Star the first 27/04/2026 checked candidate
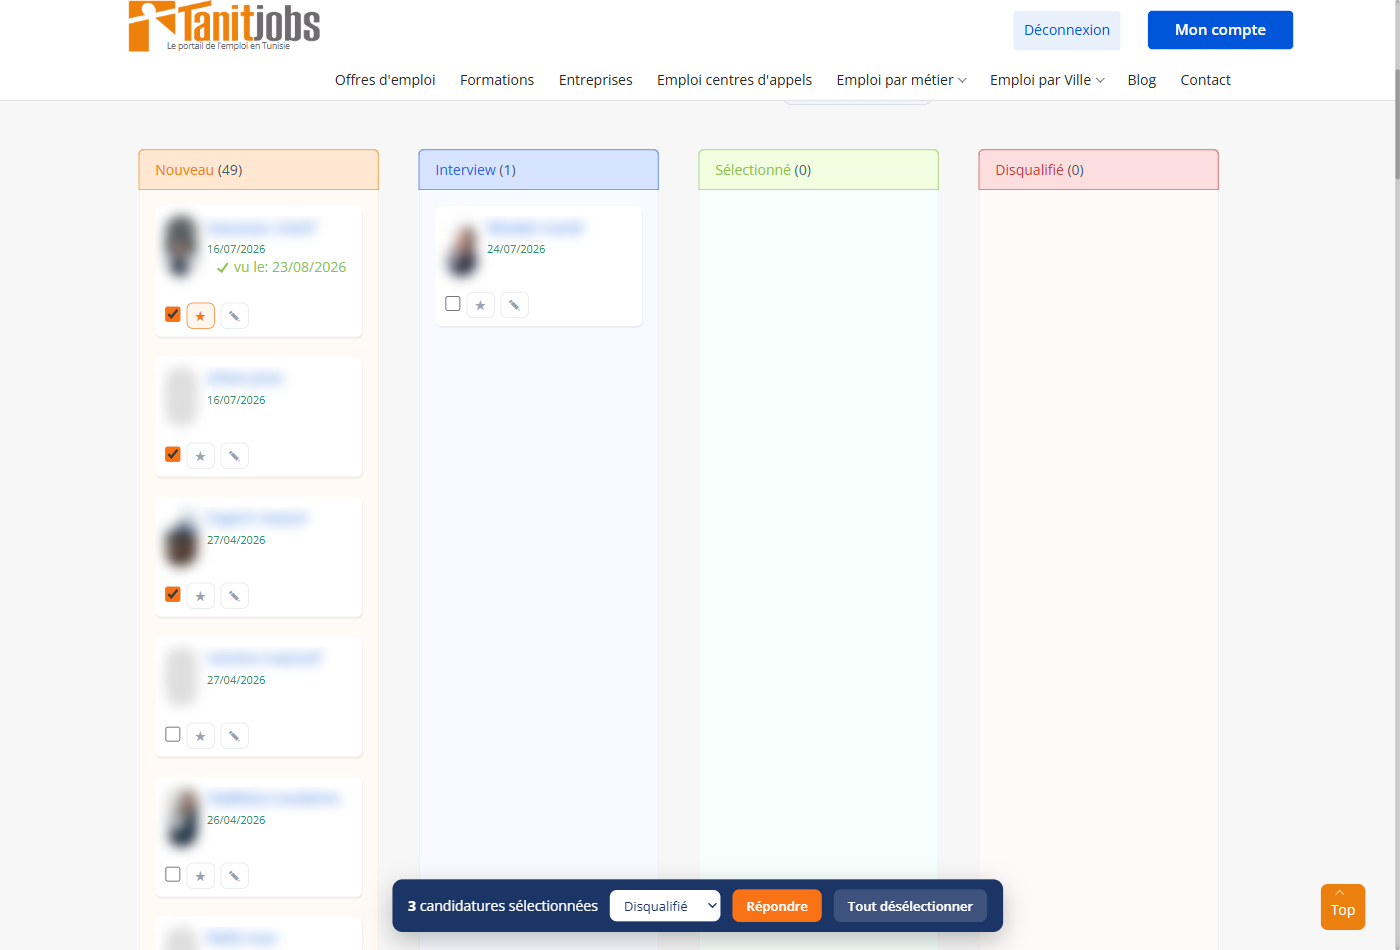Screen dimensions: 1400x950 point(200,596)
